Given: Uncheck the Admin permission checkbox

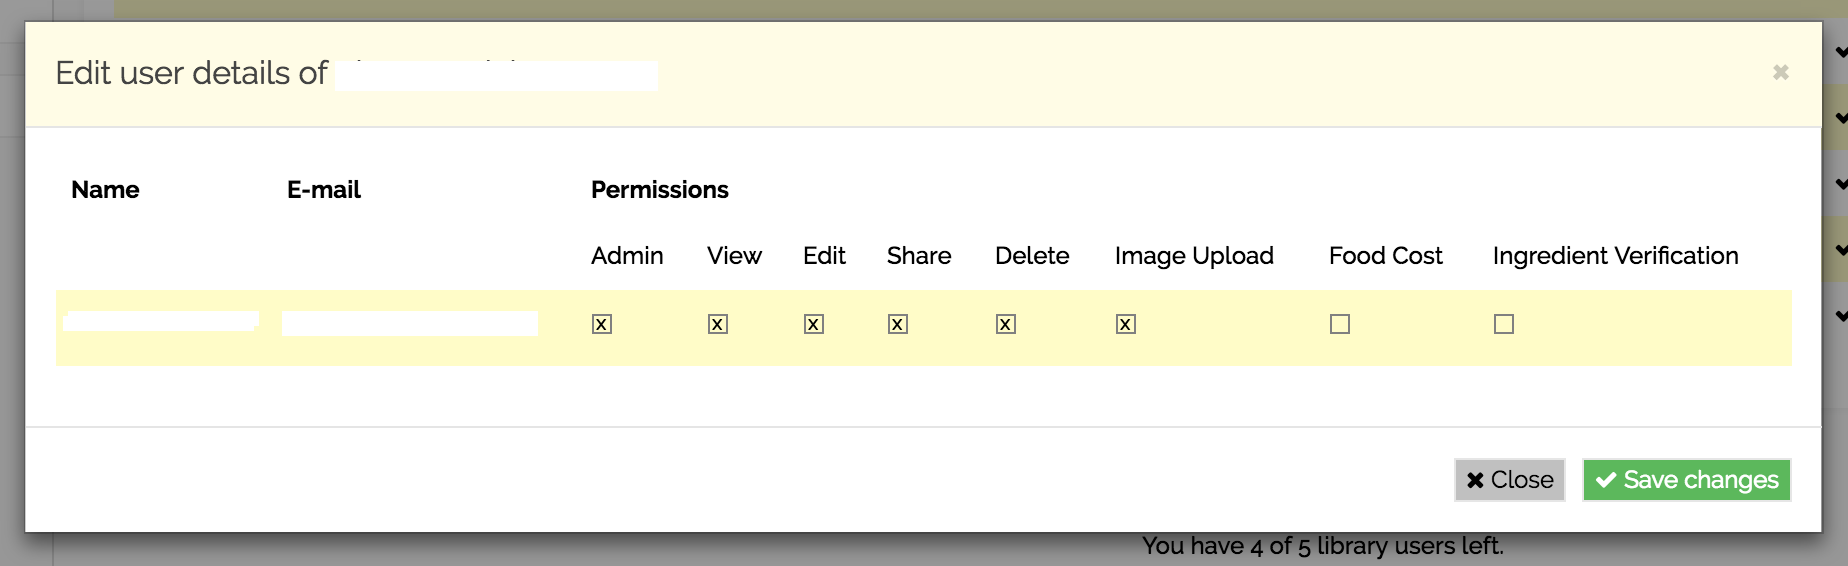Looking at the screenshot, I should click(x=602, y=324).
